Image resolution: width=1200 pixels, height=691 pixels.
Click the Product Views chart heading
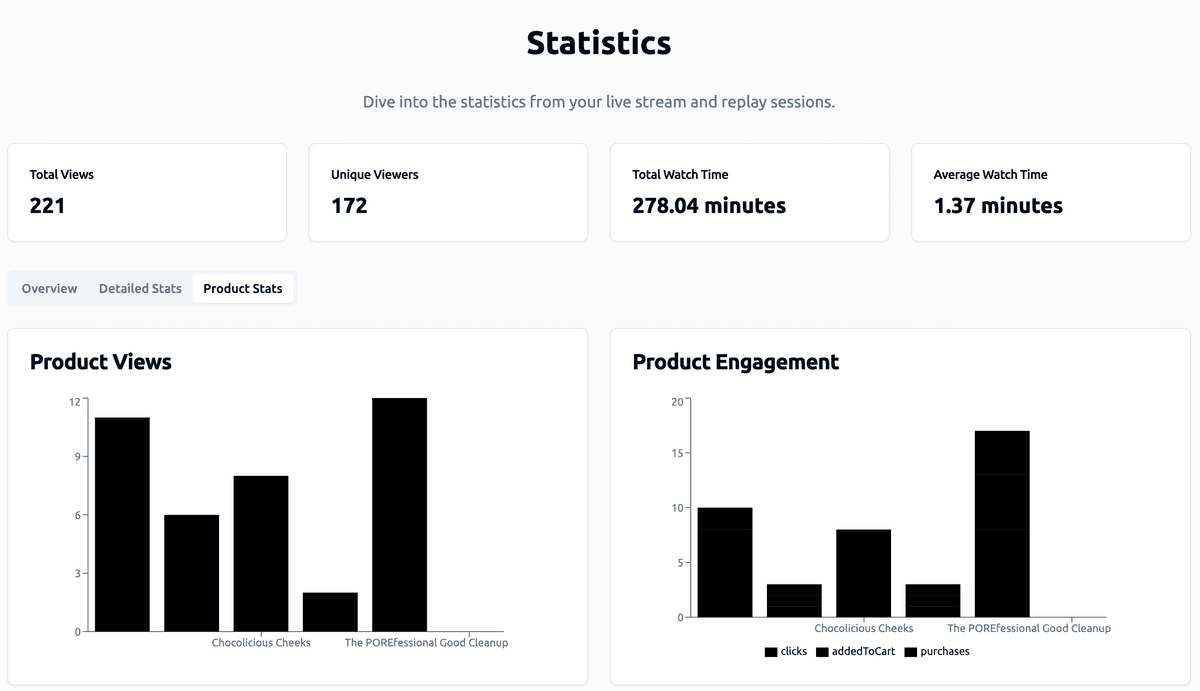[101, 362]
